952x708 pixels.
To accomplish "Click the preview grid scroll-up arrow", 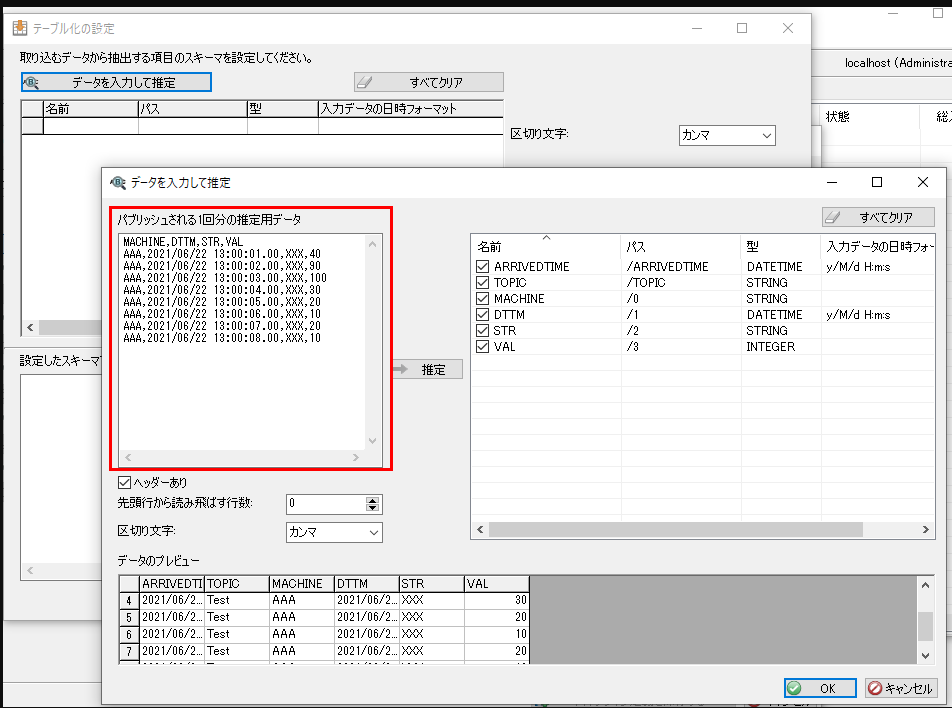I will (925, 585).
